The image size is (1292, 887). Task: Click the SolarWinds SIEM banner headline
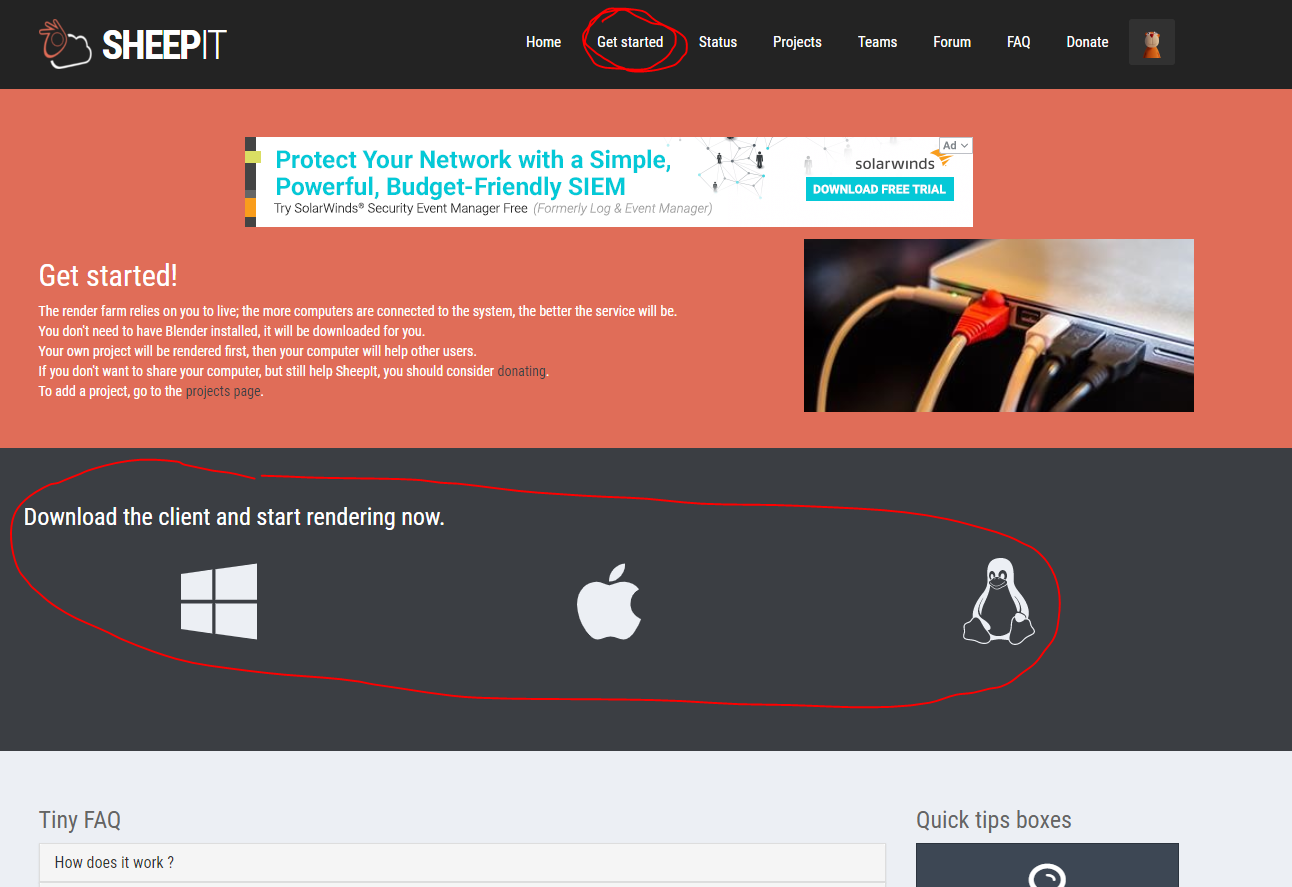[472, 173]
